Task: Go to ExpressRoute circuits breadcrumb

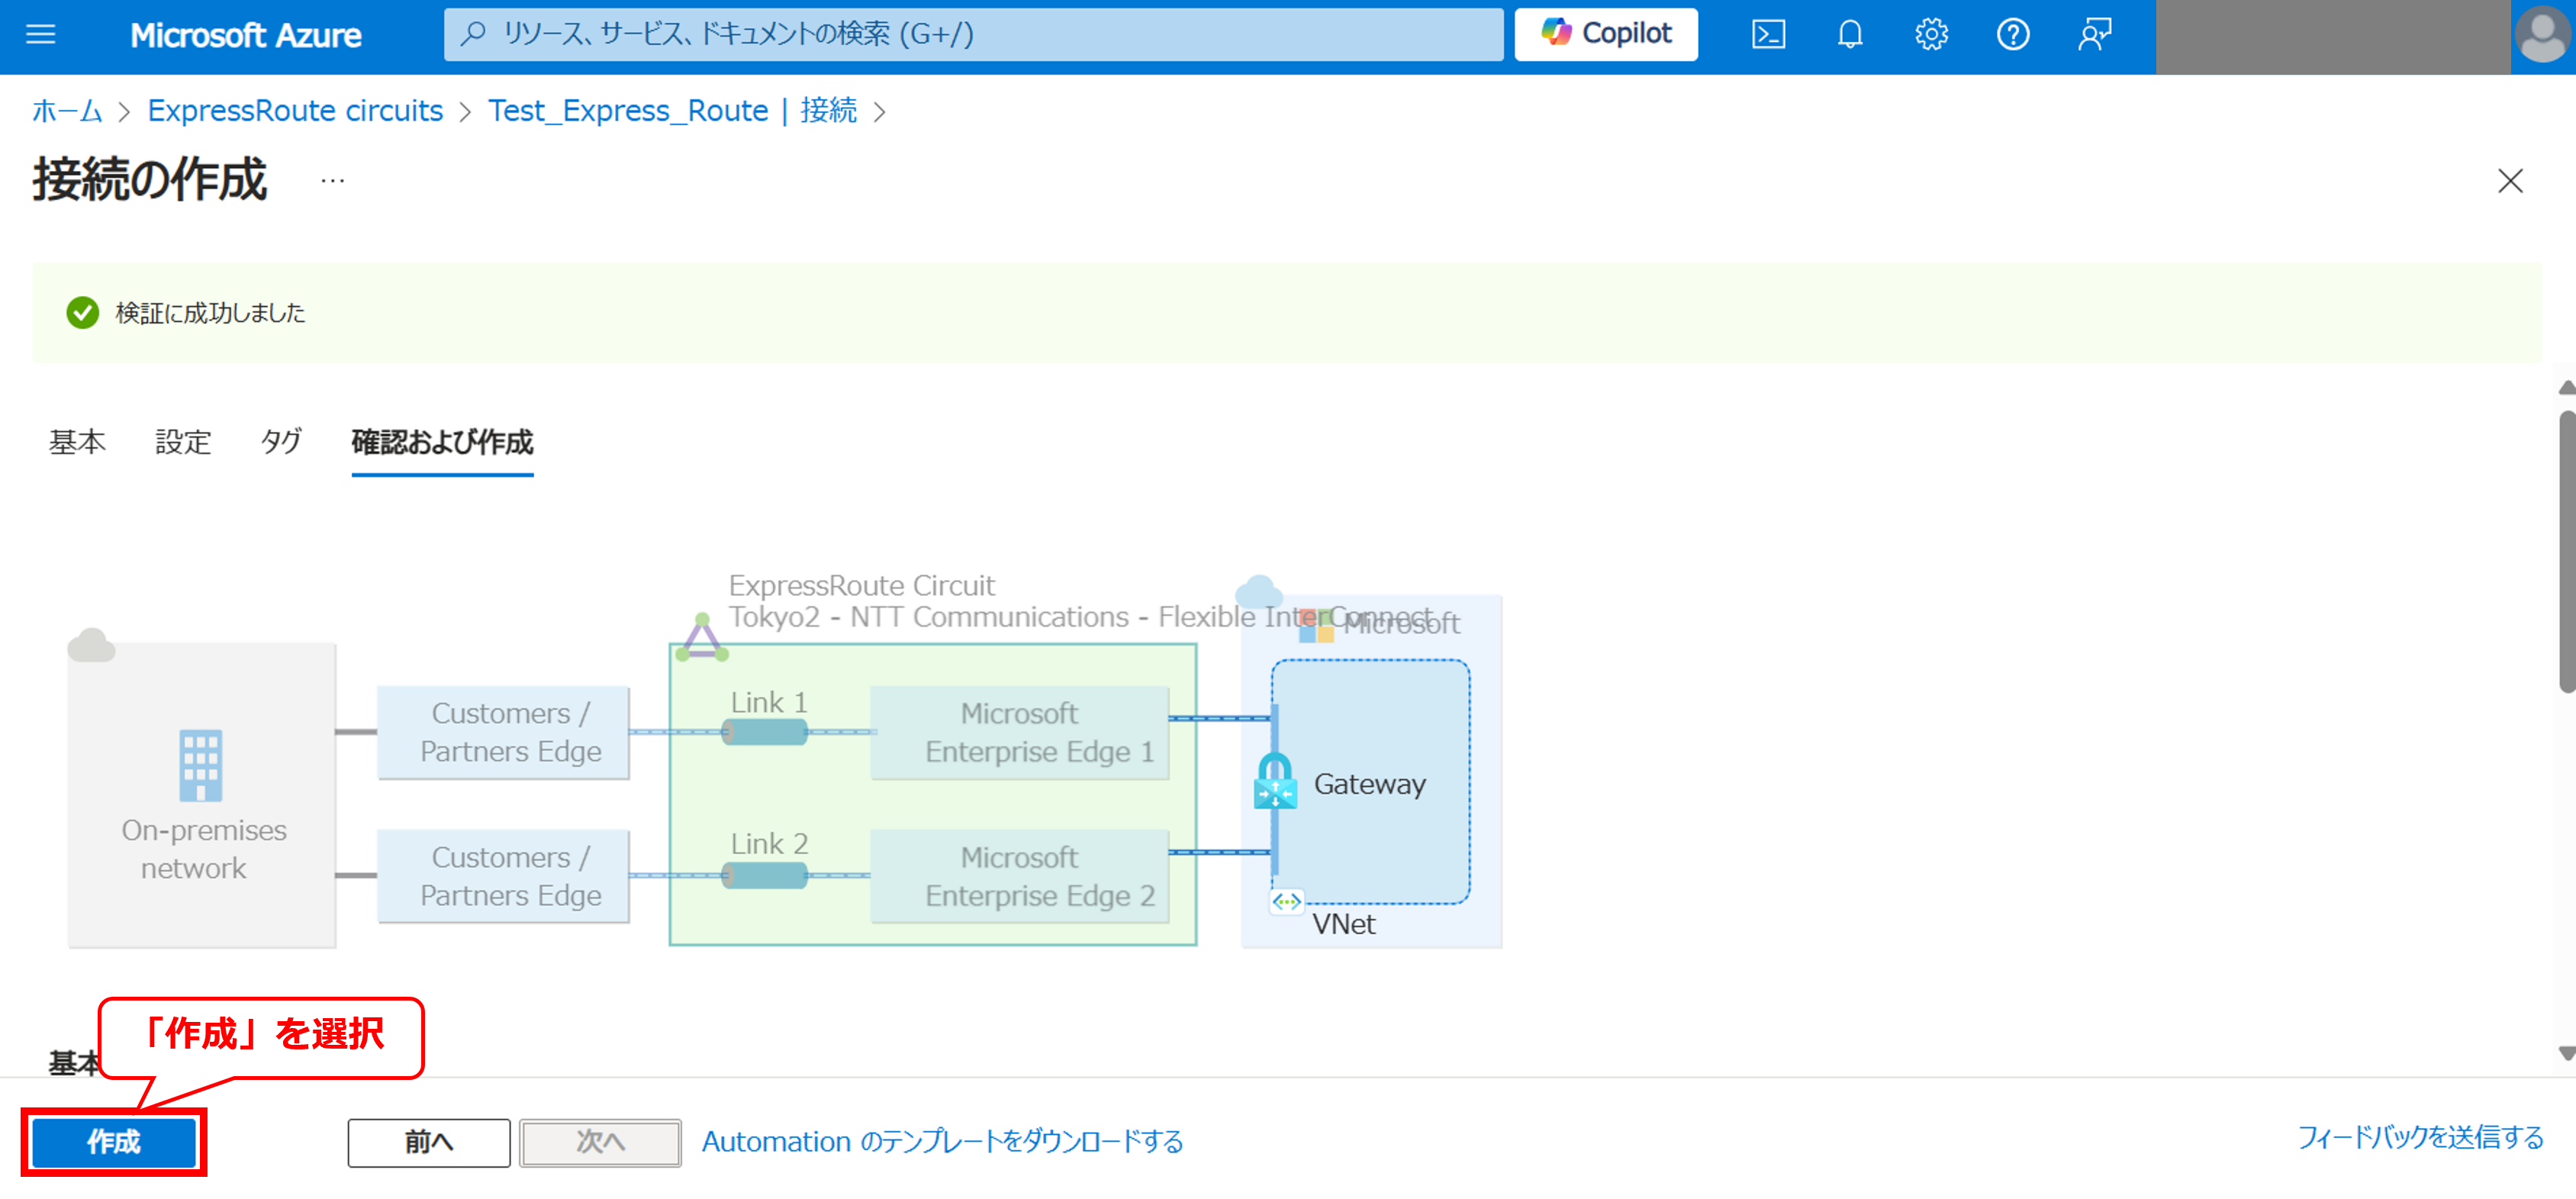Action: (295, 111)
